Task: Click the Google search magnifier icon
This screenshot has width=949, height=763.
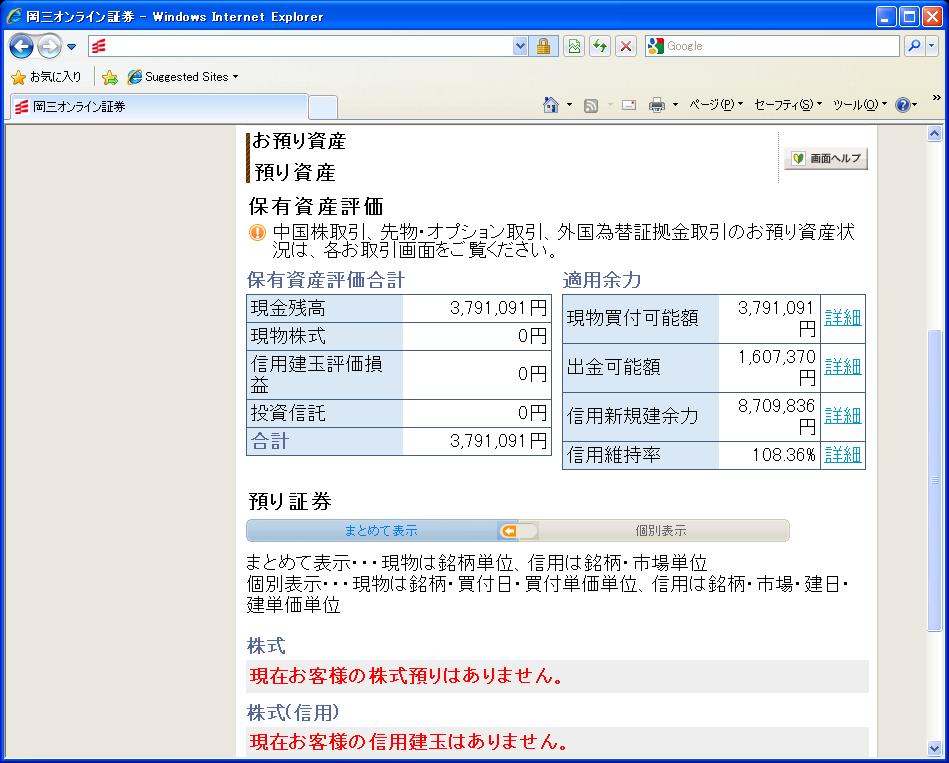Action: point(914,46)
